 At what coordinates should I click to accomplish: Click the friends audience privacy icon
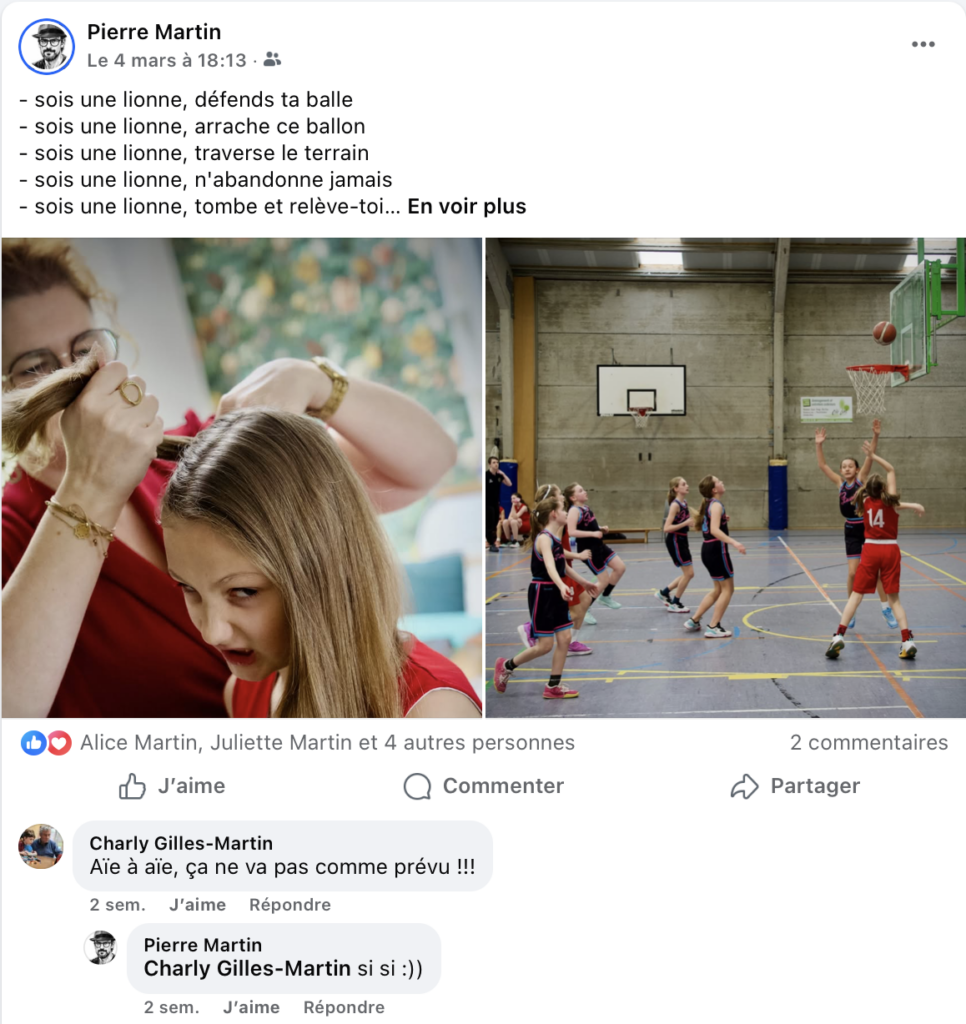tap(272, 60)
